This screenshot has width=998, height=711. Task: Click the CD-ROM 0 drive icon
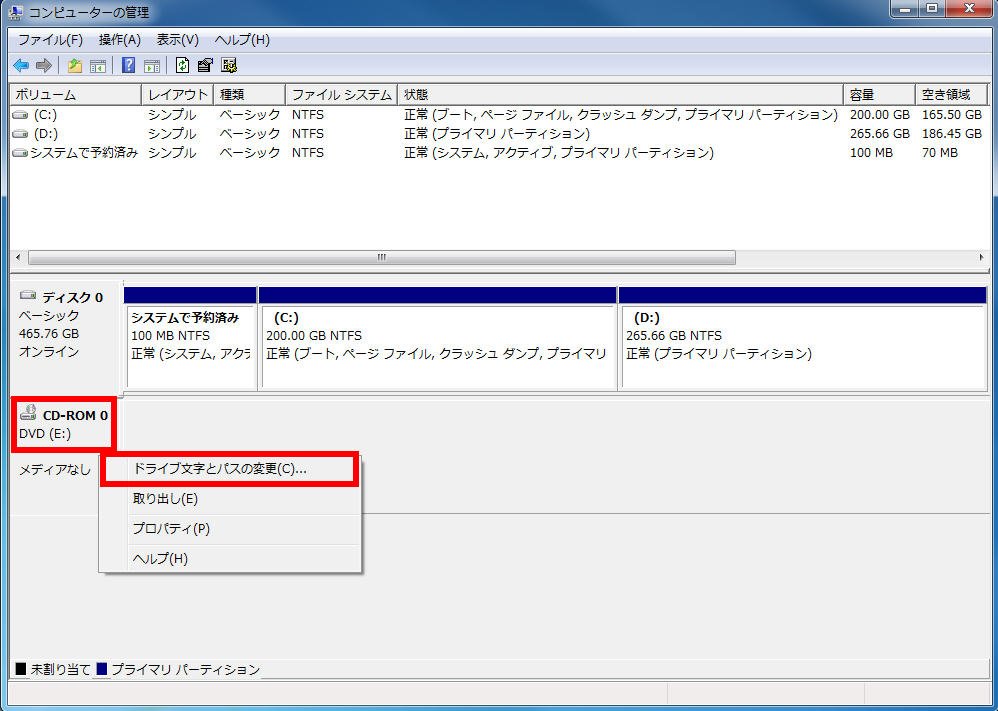28,413
